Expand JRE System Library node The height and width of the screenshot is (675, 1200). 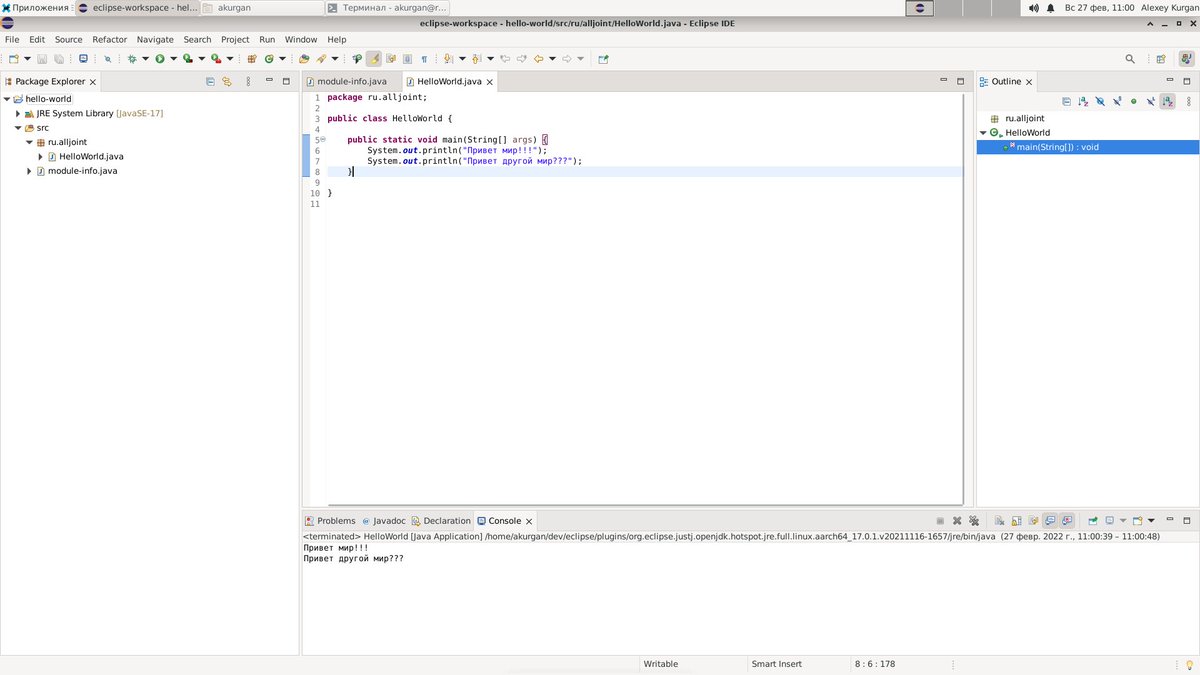(x=17, y=113)
